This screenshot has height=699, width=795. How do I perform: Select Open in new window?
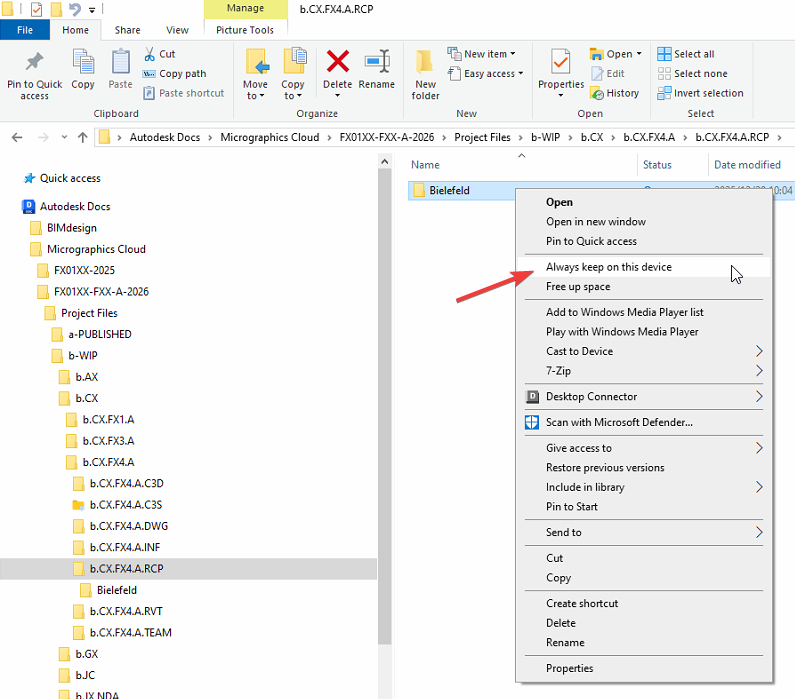(643, 222)
